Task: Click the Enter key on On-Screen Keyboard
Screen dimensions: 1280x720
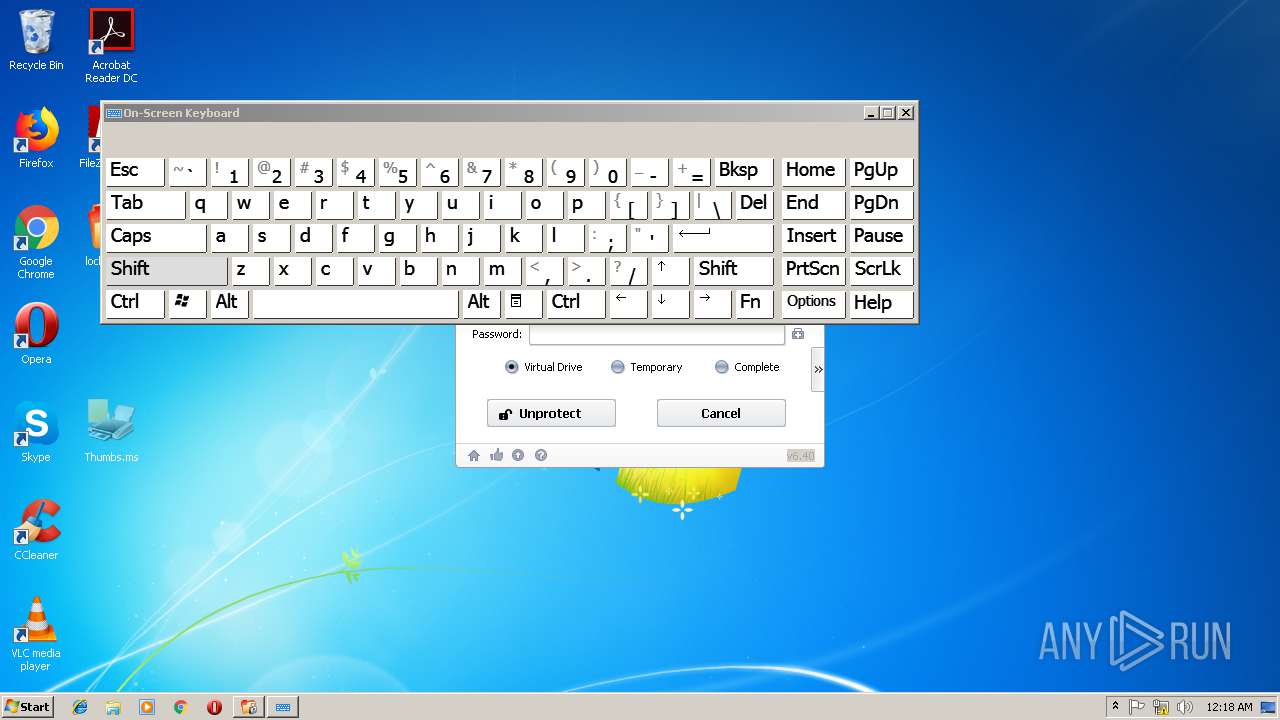Action: (723, 237)
